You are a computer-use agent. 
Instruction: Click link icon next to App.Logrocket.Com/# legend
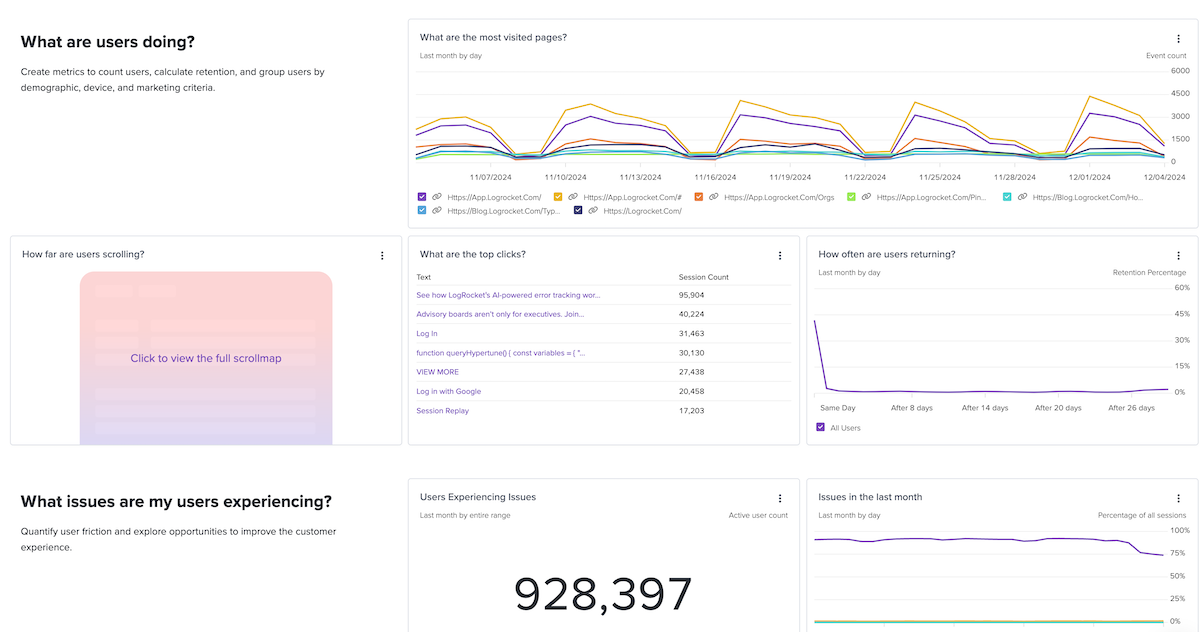(573, 197)
